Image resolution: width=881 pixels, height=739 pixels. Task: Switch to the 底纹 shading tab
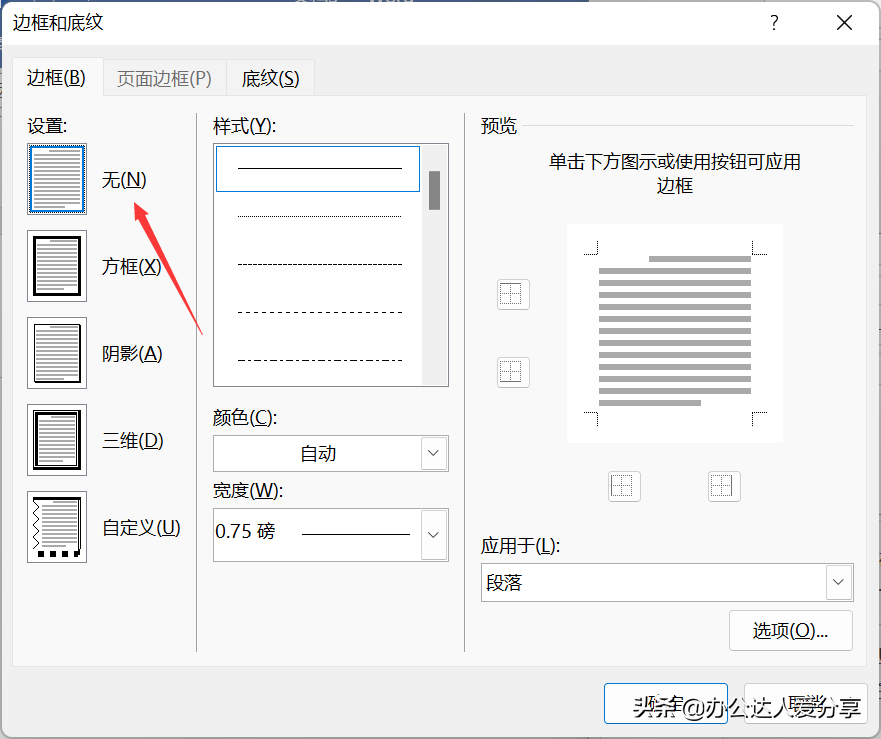click(270, 78)
